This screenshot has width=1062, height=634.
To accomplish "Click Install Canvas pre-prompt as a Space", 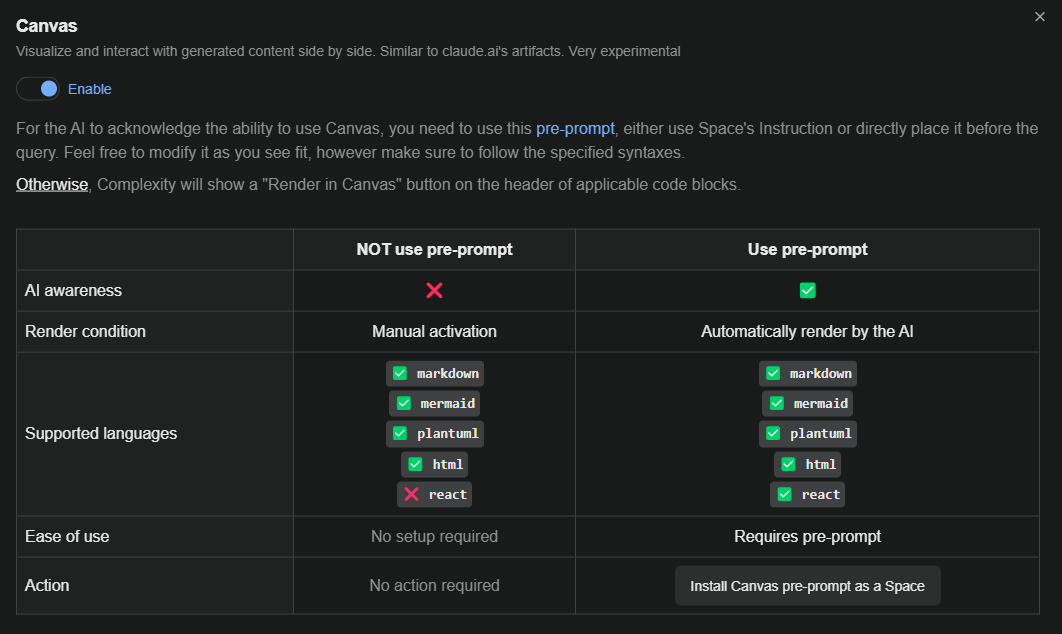I will coord(807,586).
